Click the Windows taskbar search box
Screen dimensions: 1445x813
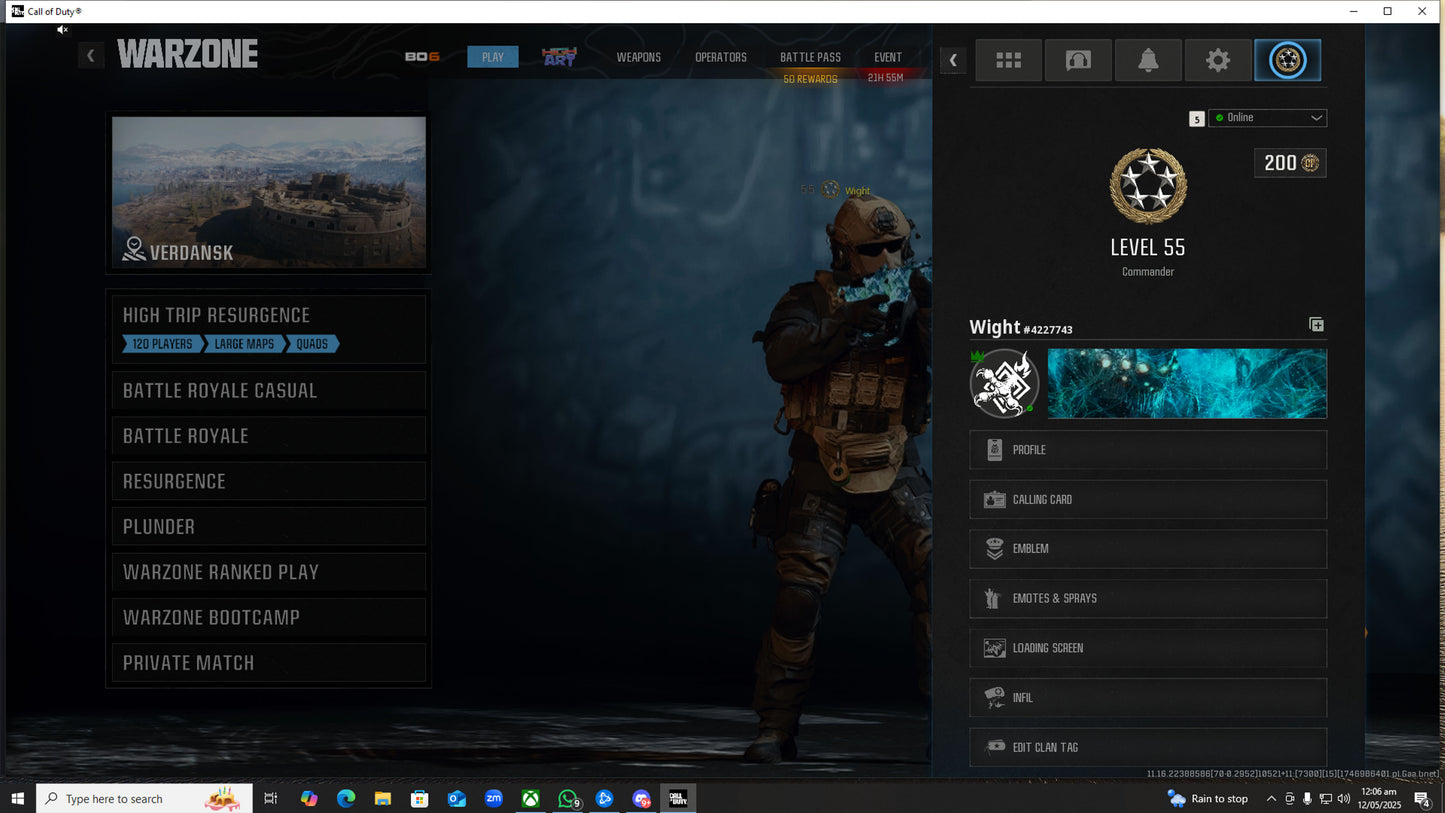145,798
